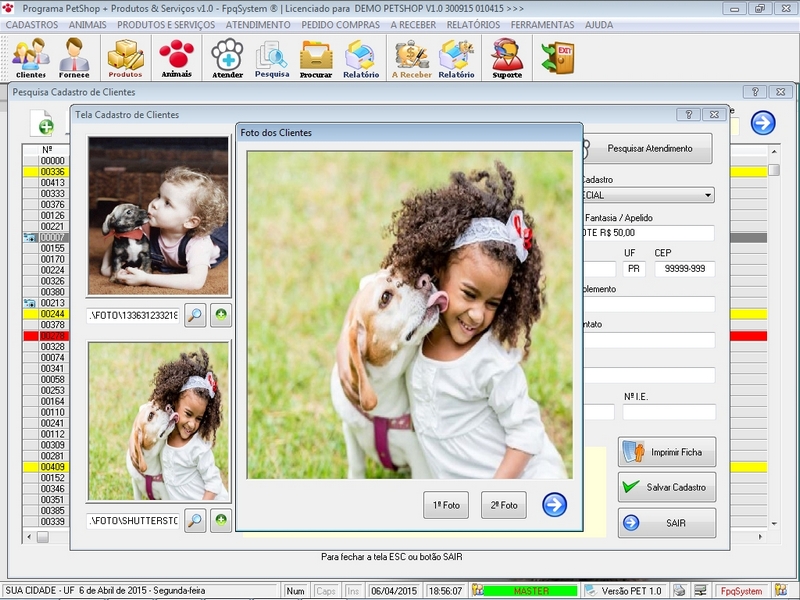The width and height of the screenshot is (800, 600).
Task: Open the Cadastro type dropdown arrow
Action: click(x=708, y=195)
